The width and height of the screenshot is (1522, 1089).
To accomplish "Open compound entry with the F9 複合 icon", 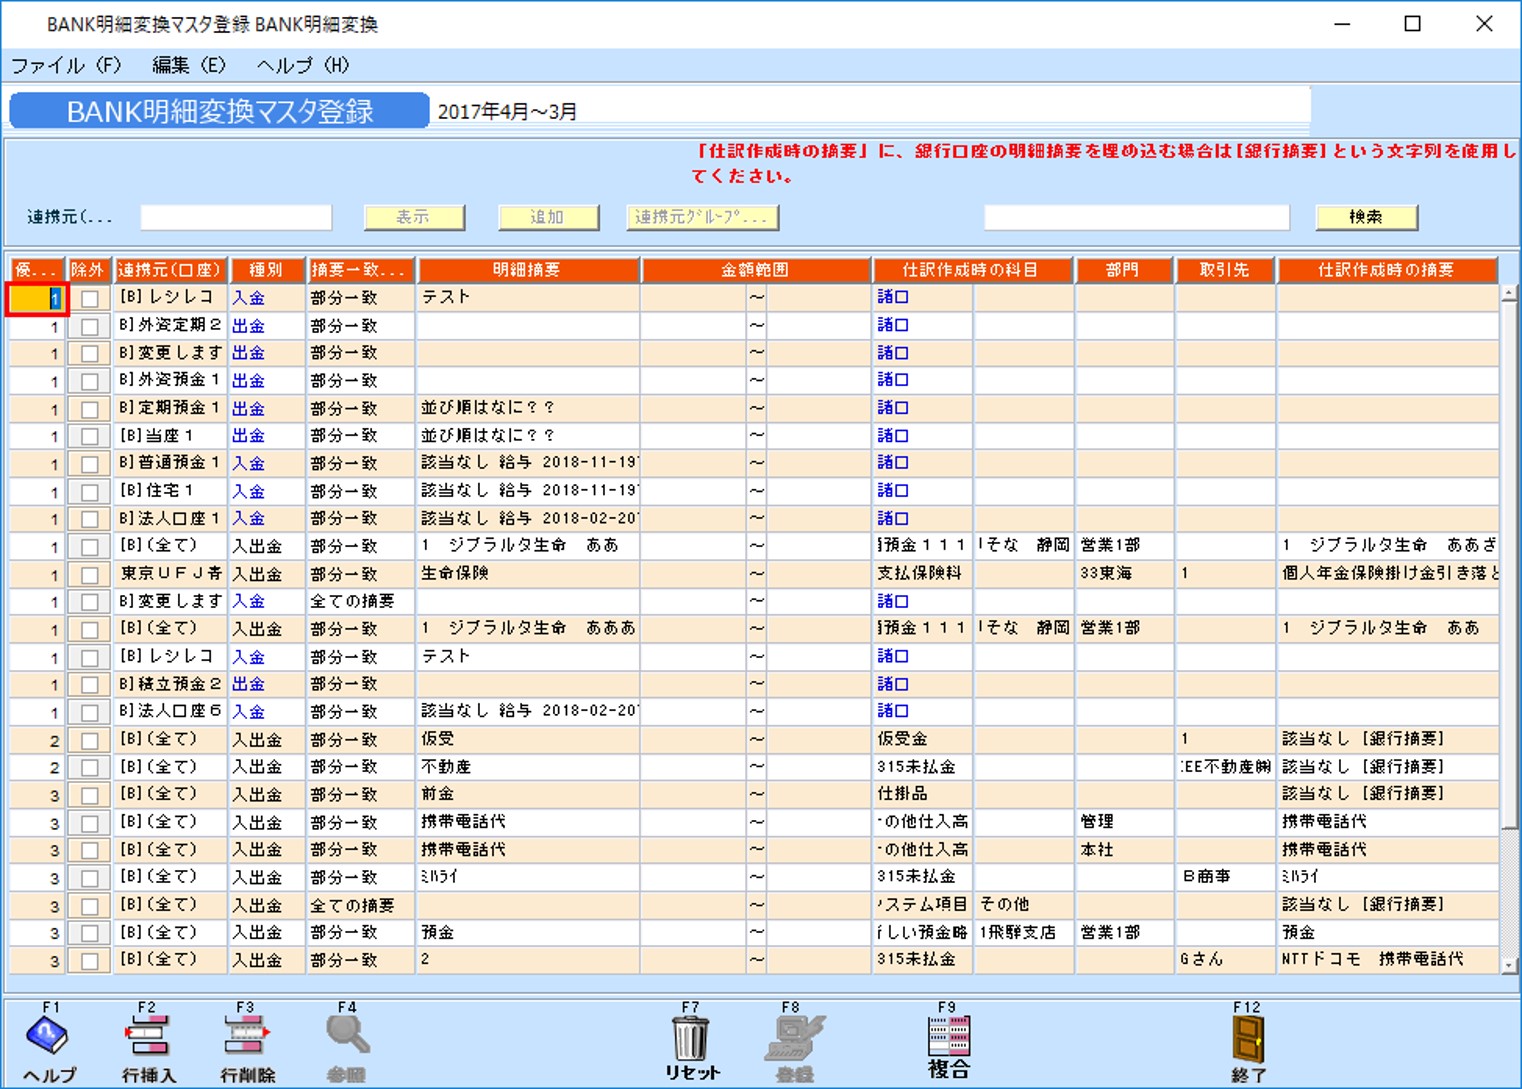I will [x=948, y=1040].
